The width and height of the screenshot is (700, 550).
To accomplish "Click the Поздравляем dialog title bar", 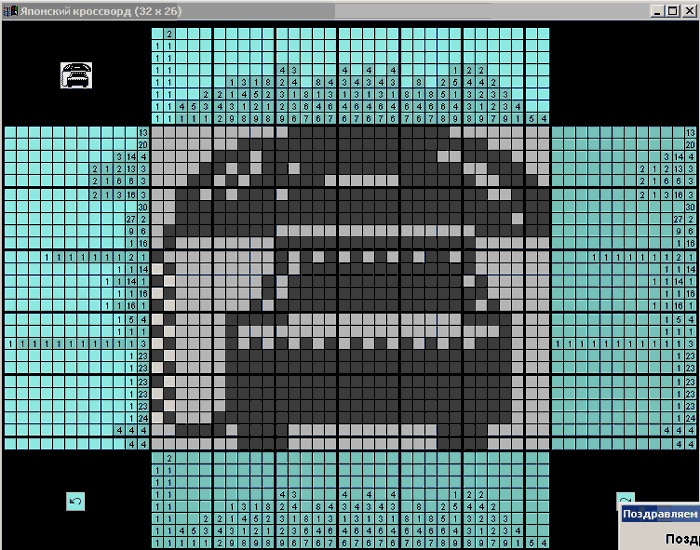I will (661, 514).
